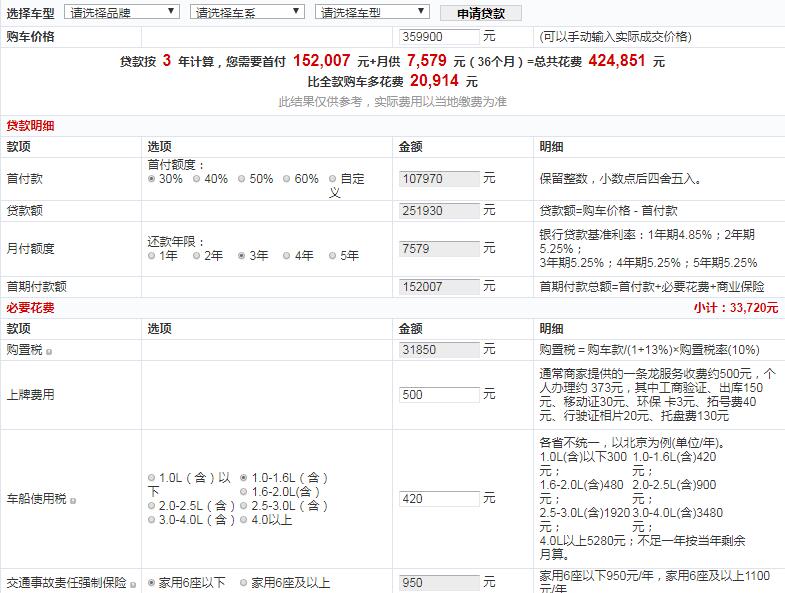Click the 贷款明细 section heading

31,126
